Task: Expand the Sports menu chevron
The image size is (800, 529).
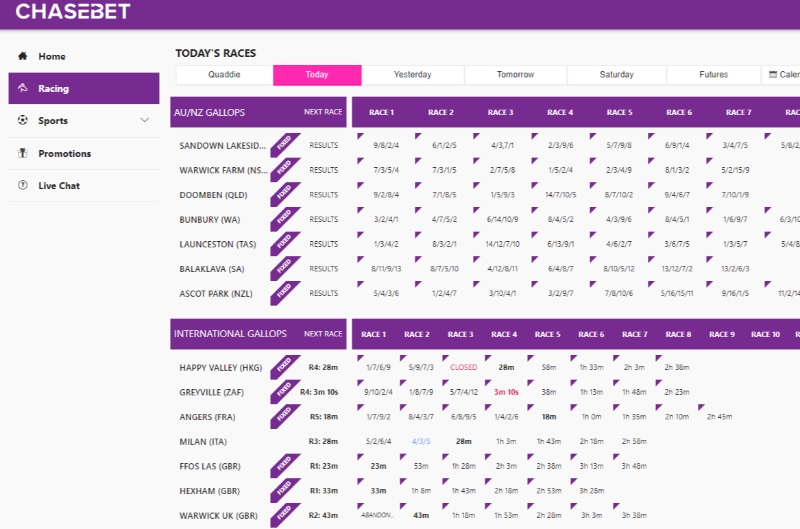Action: pos(145,120)
